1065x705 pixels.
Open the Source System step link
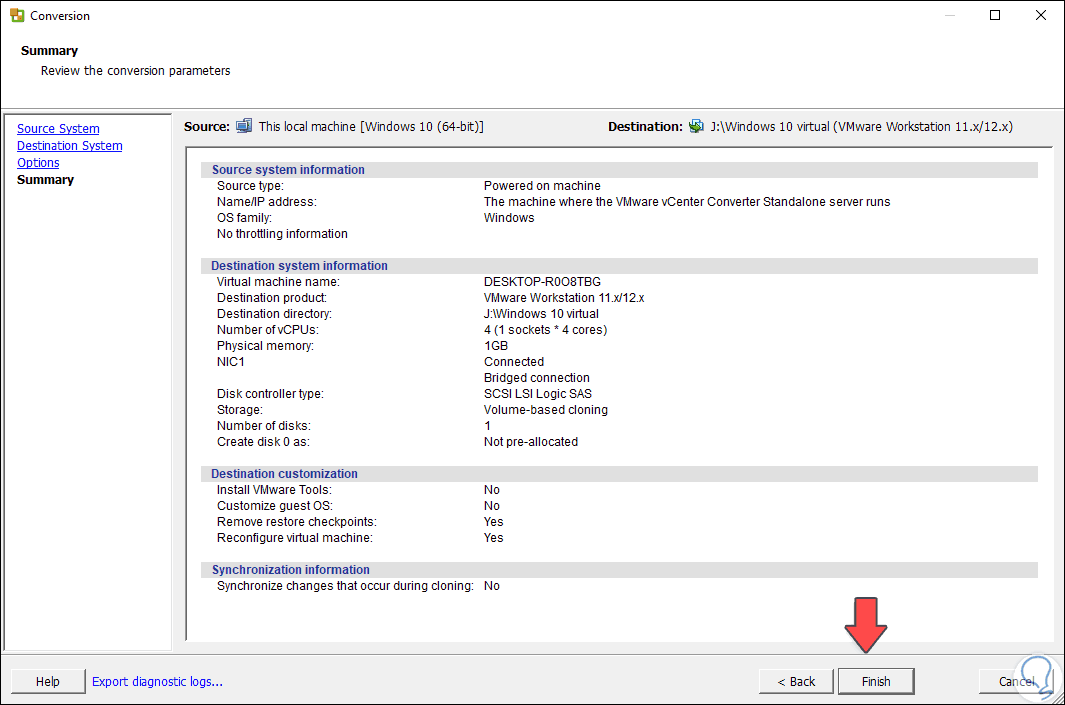tap(58, 128)
